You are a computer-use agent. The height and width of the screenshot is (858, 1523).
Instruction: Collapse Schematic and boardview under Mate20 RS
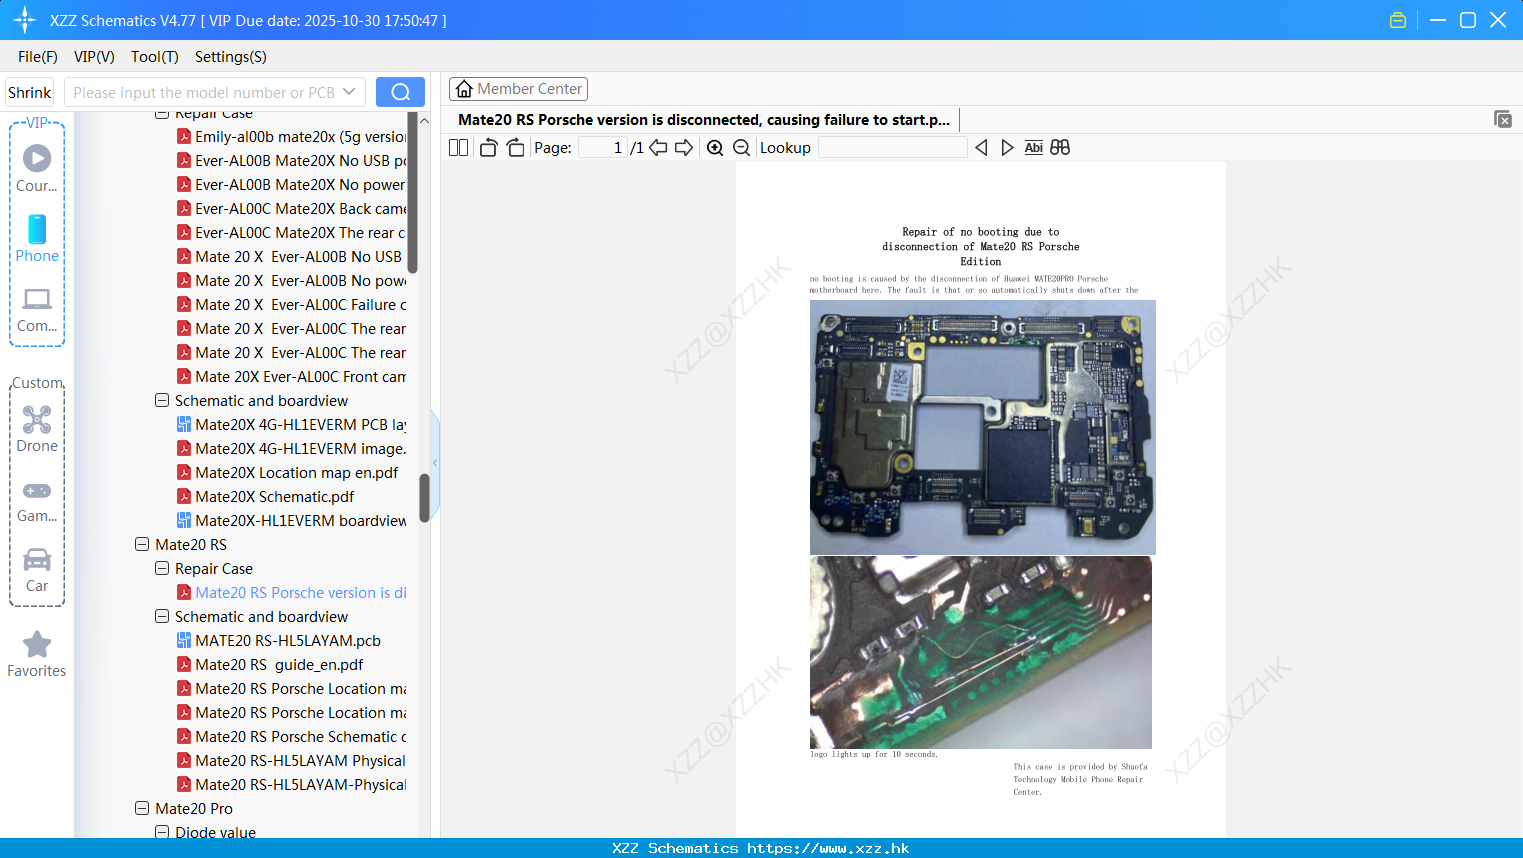(162, 617)
